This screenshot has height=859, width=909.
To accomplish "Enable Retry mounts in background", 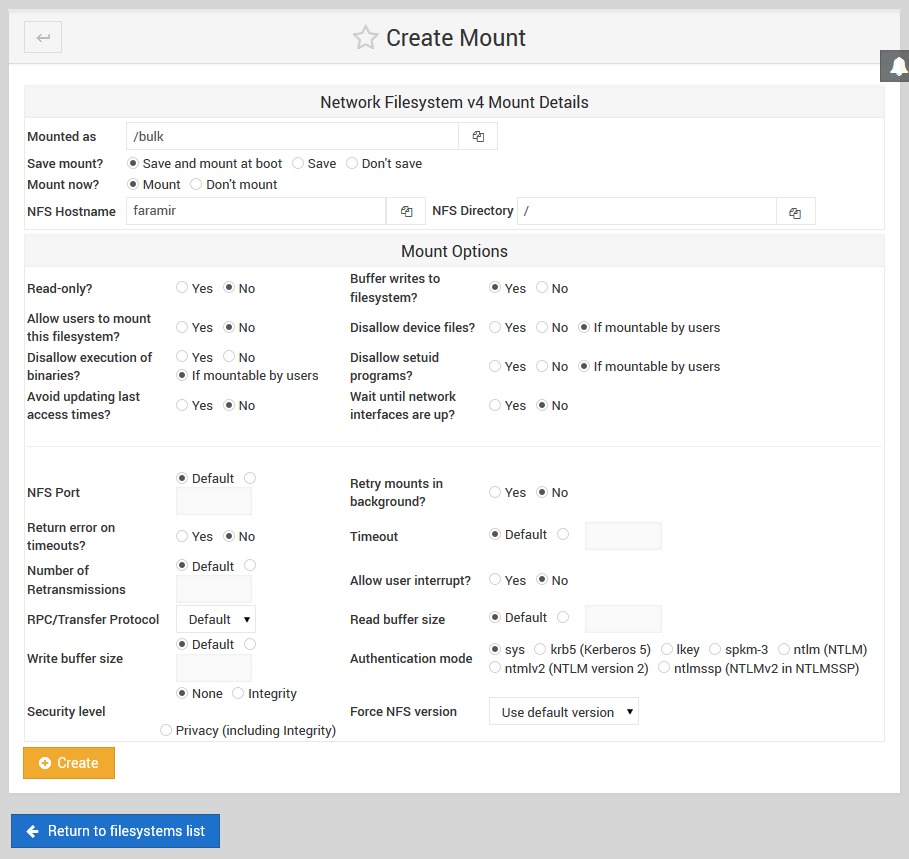I will pos(495,492).
